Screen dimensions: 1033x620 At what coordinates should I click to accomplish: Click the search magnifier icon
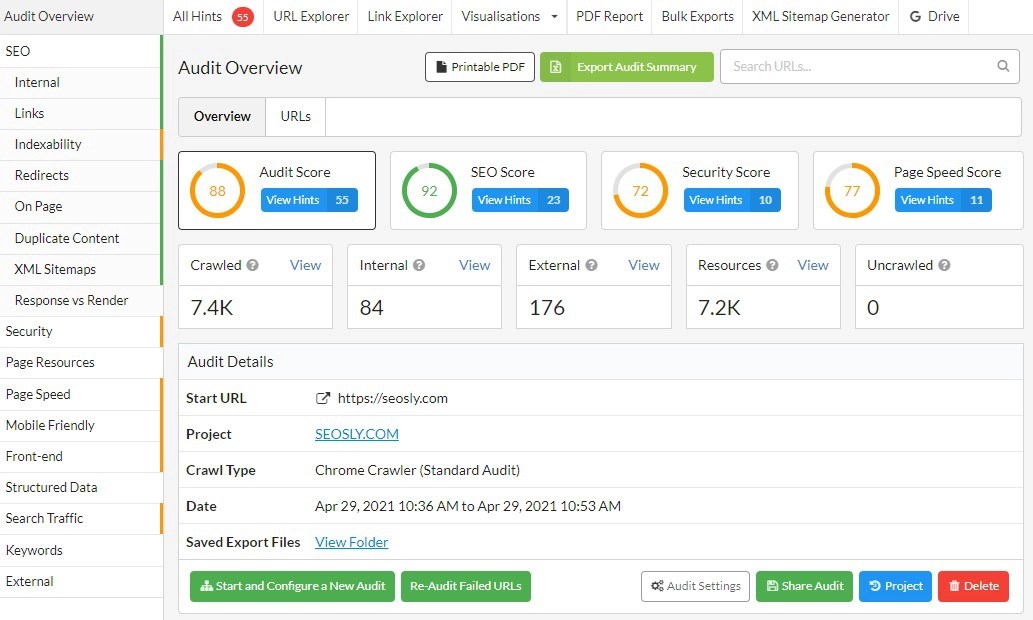pyautogui.click(x=1003, y=66)
